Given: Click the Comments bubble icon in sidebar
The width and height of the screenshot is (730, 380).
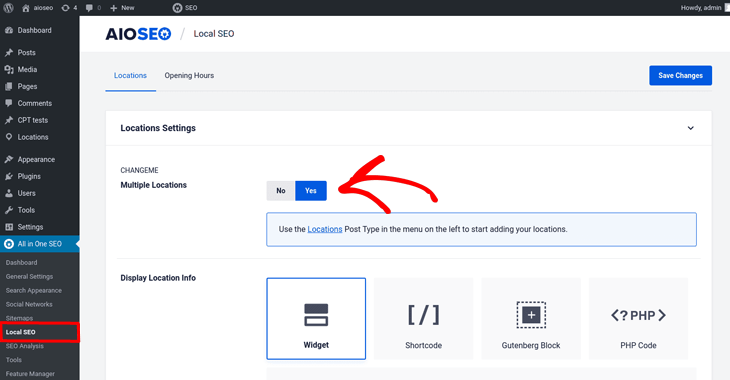Looking at the screenshot, I should 9,103.
